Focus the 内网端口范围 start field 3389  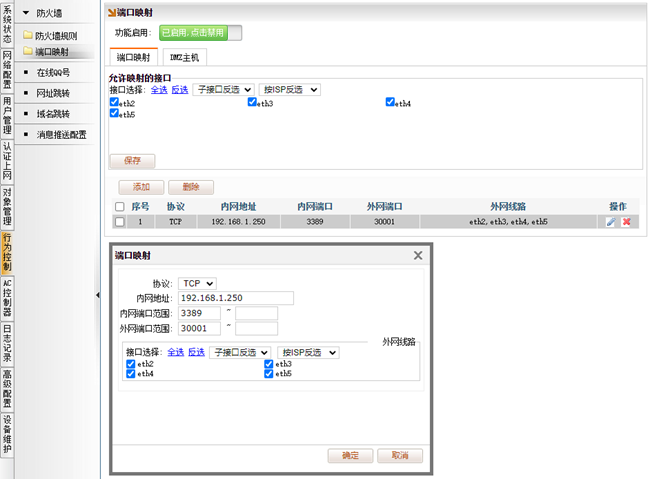point(199,314)
